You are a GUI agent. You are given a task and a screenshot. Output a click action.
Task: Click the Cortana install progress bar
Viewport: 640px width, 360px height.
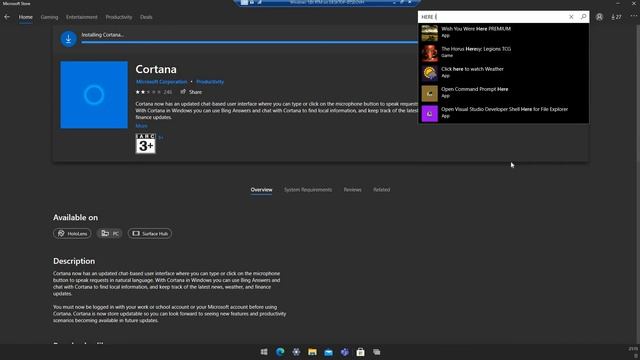[249, 42]
